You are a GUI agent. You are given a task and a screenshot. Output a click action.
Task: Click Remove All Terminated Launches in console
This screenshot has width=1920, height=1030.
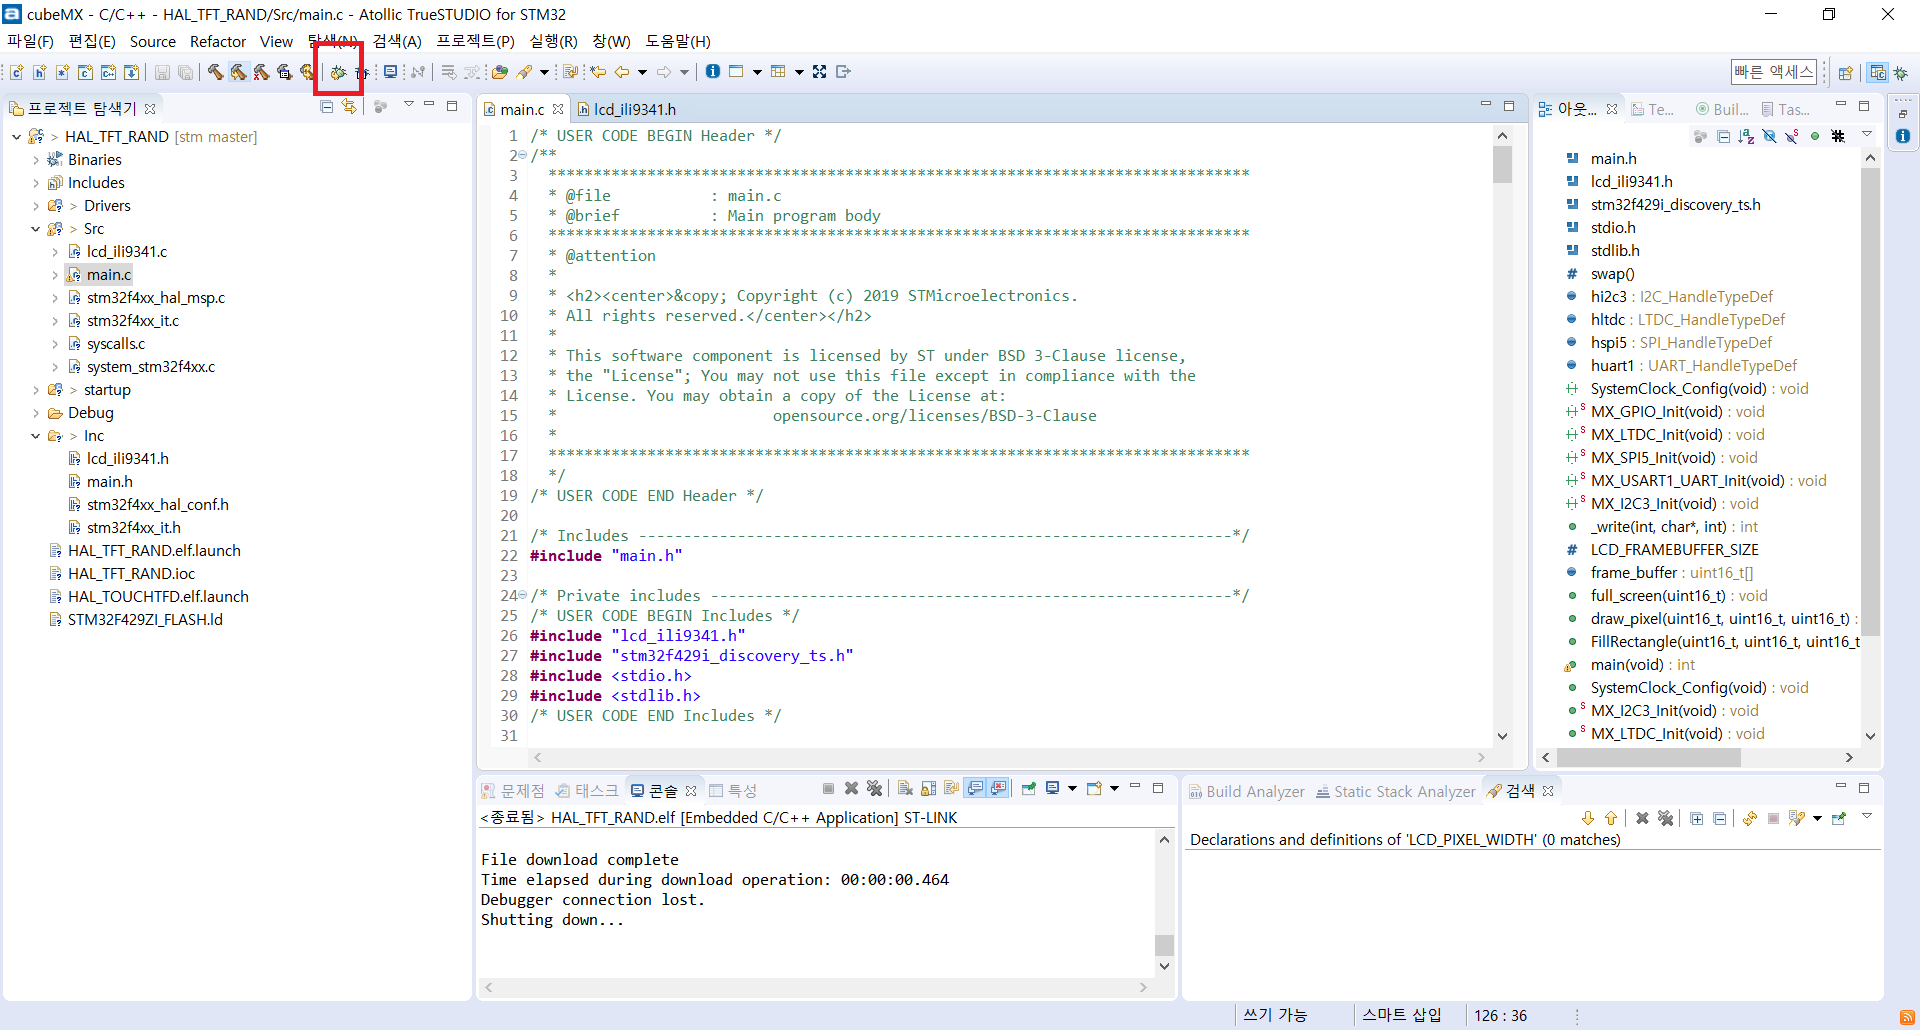[874, 789]
